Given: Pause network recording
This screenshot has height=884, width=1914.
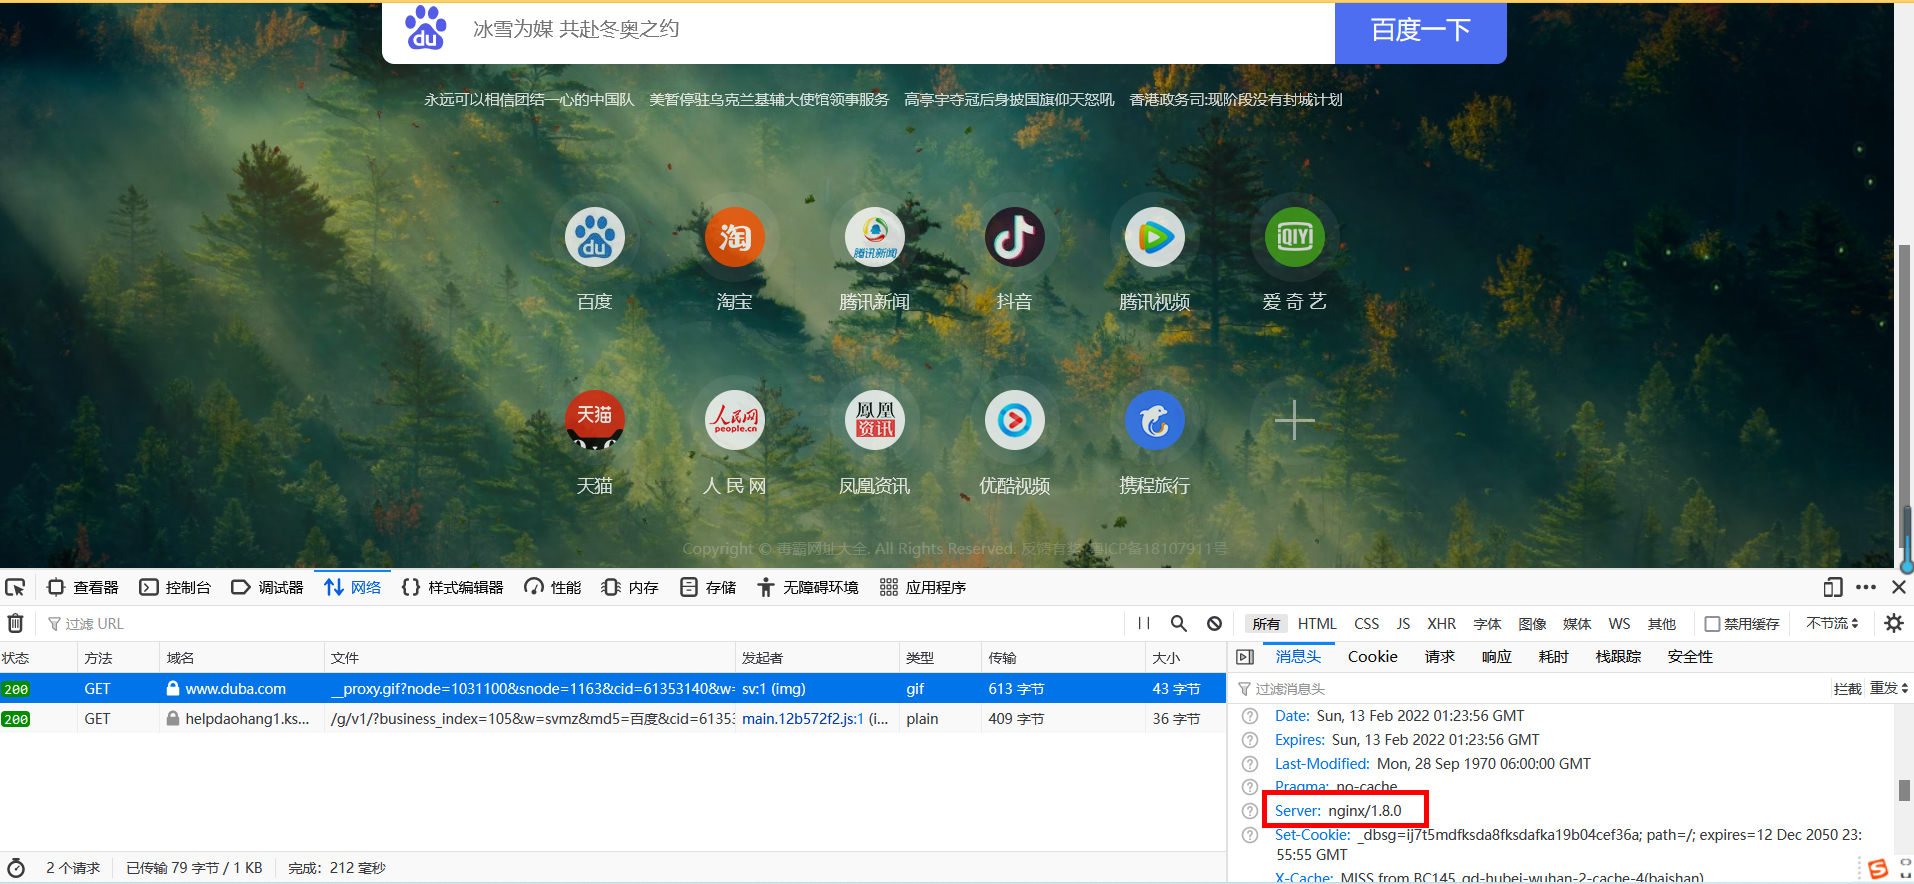Looking at the screenshot, I should (1144, 623).
